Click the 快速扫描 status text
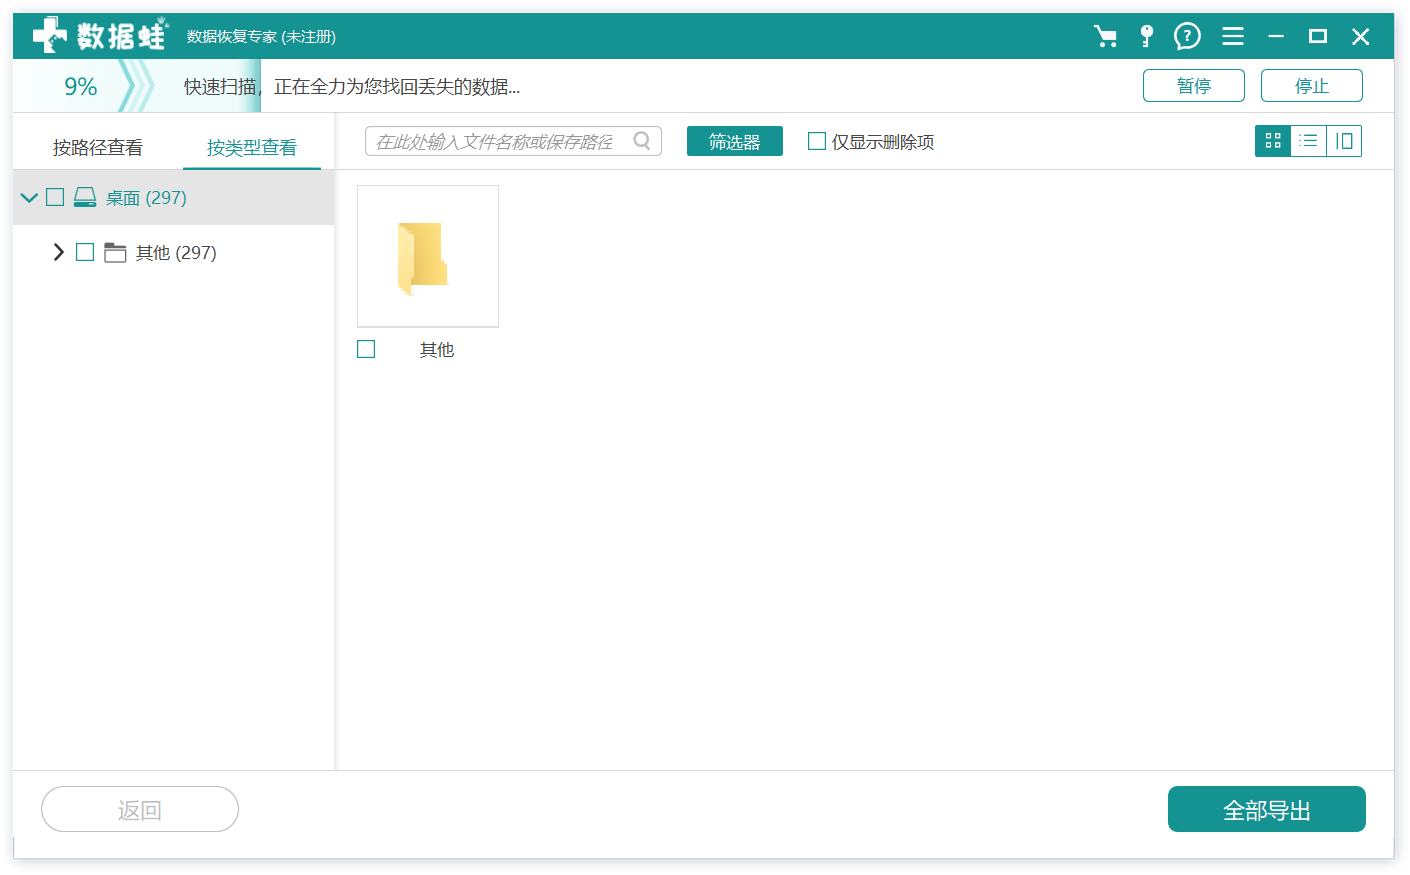 [220, 87]
